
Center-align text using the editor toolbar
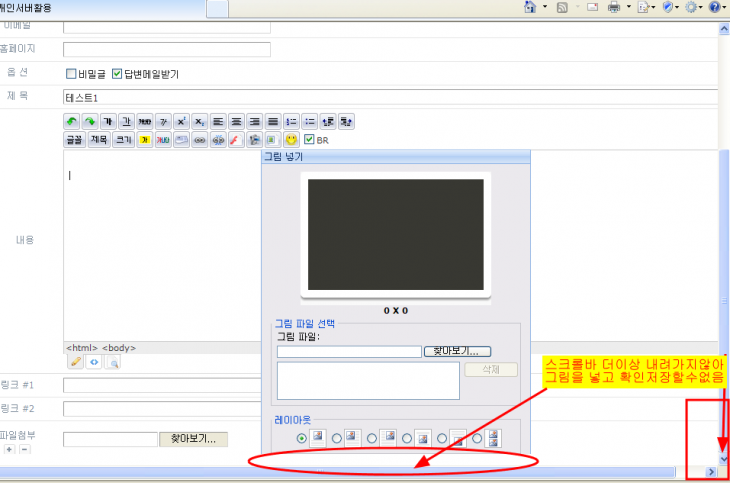[x=237, y=122]
